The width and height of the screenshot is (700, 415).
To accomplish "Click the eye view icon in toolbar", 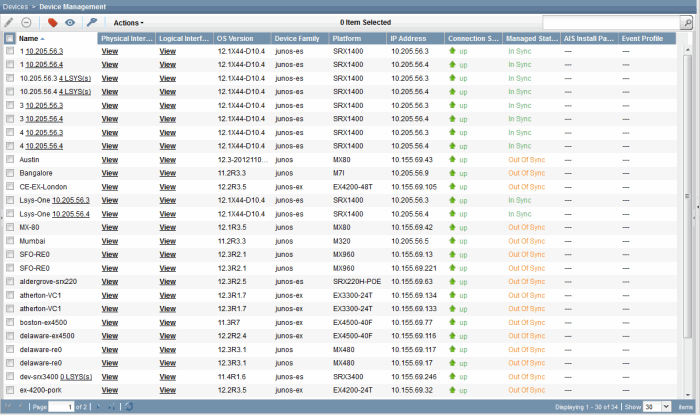I will (70, 22).
